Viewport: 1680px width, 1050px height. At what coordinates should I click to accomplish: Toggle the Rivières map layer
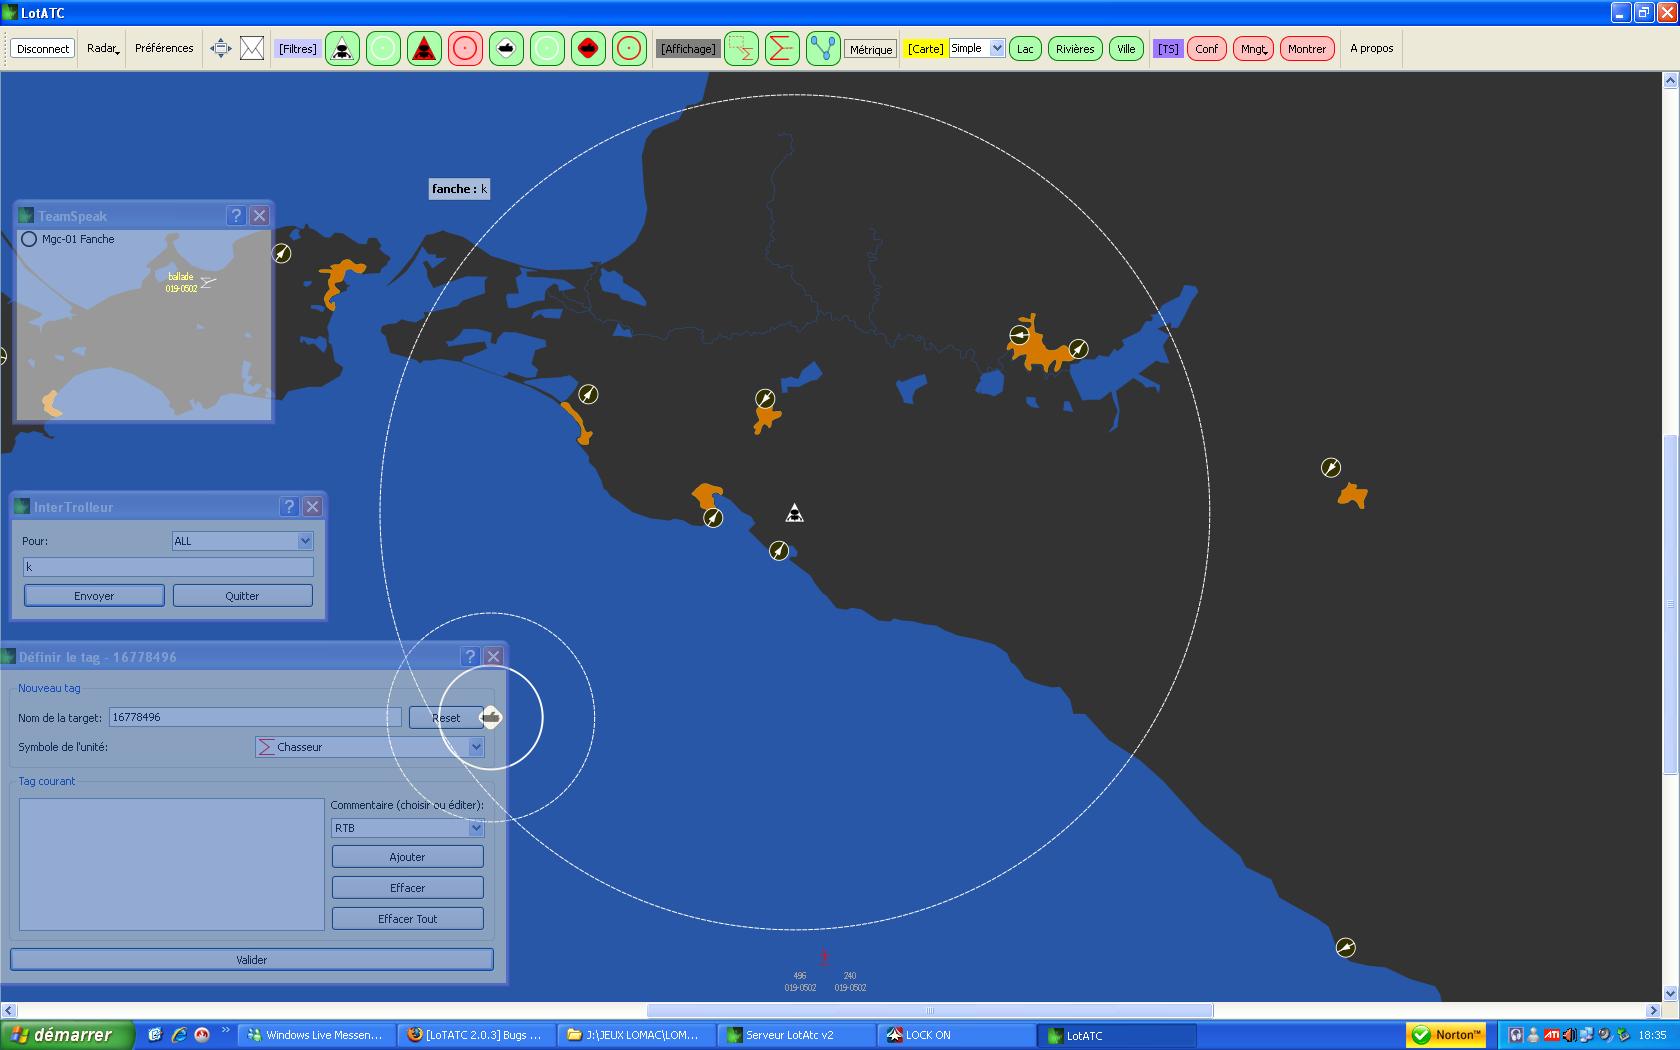(x=1075, y=49)
